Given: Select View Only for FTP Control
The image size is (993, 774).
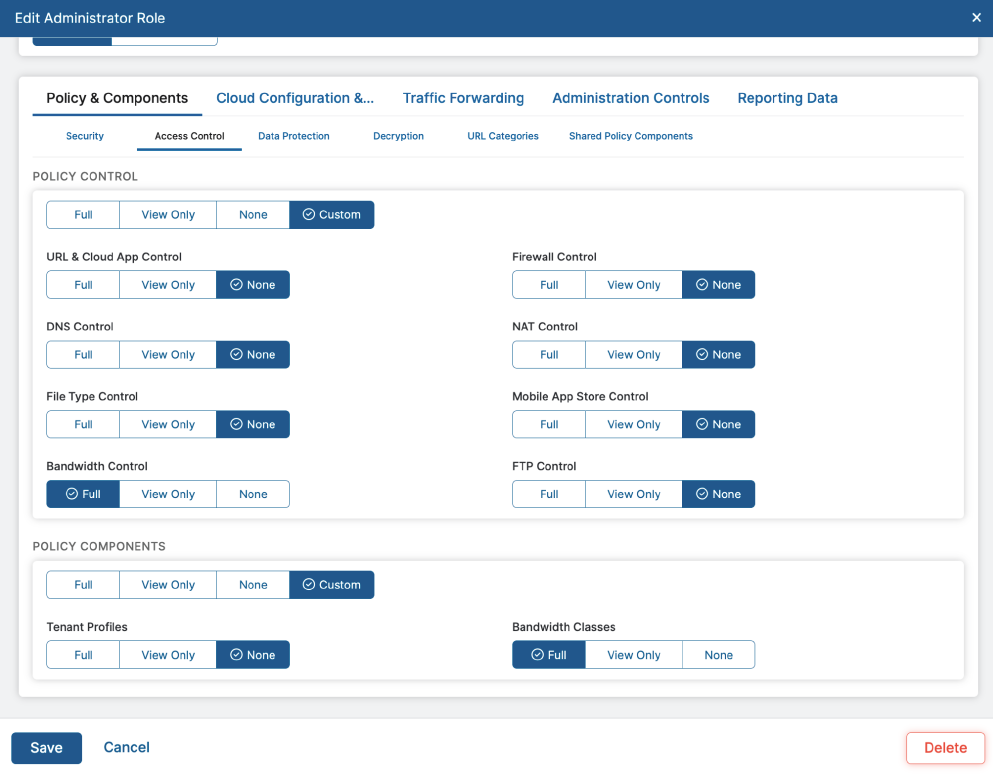Looking at the screenshot, I should tap(634, 494).
